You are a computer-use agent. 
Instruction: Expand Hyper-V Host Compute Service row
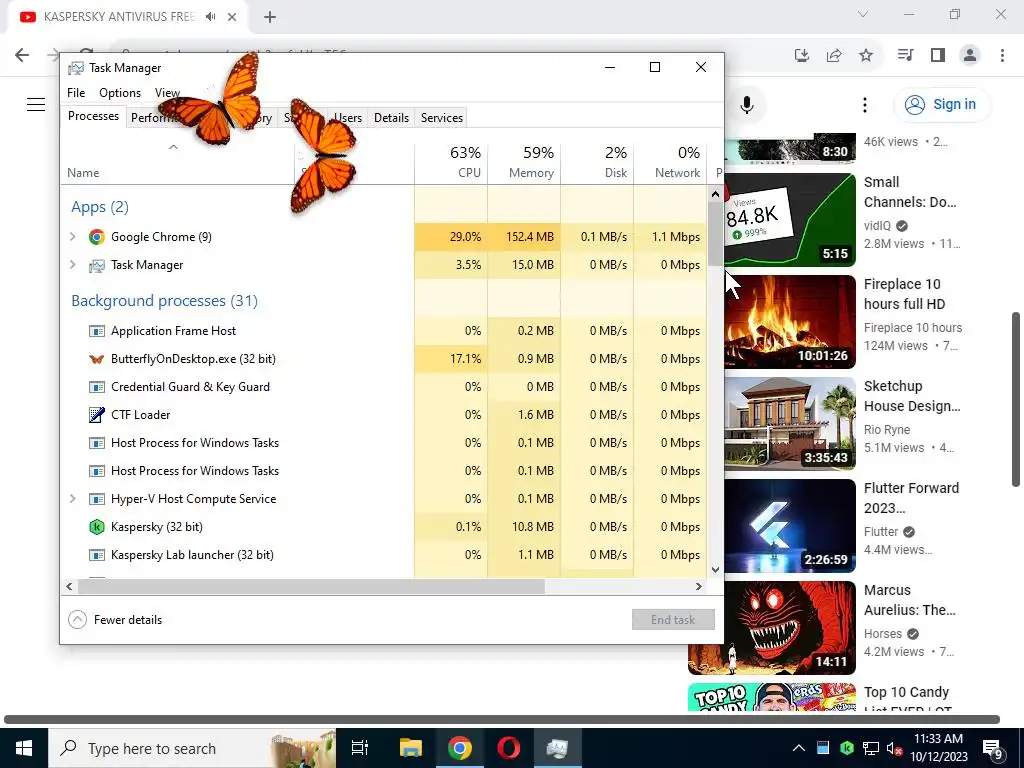(x=73, y=499)
